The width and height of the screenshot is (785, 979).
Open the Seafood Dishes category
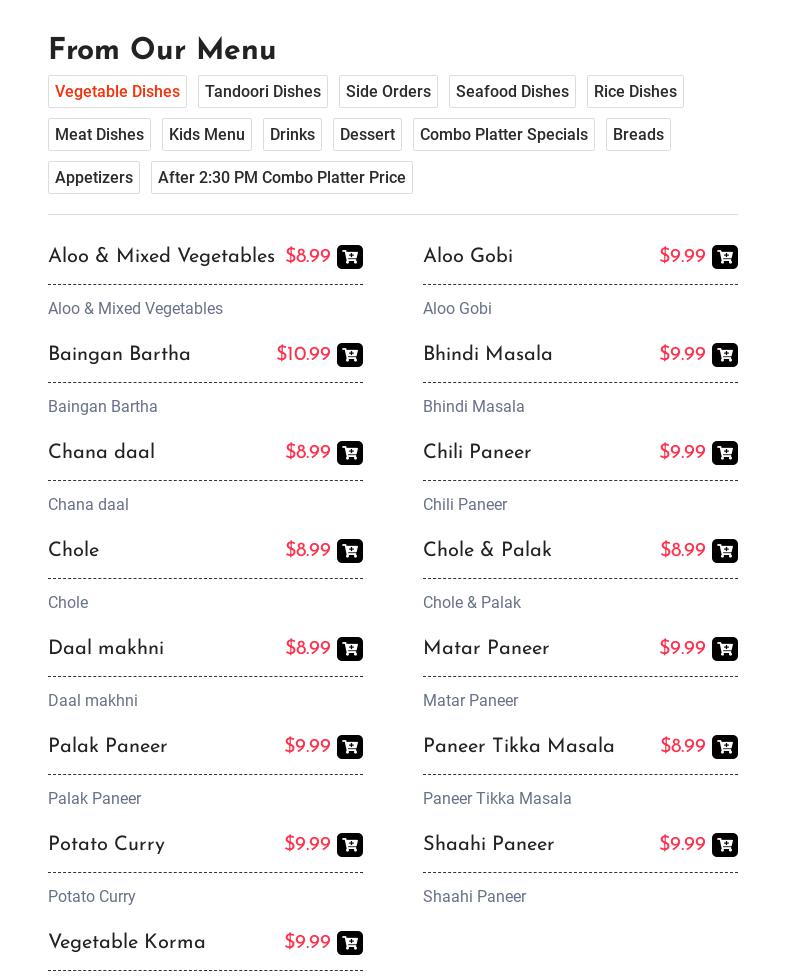pyautogui.click(x=512, y=91)
